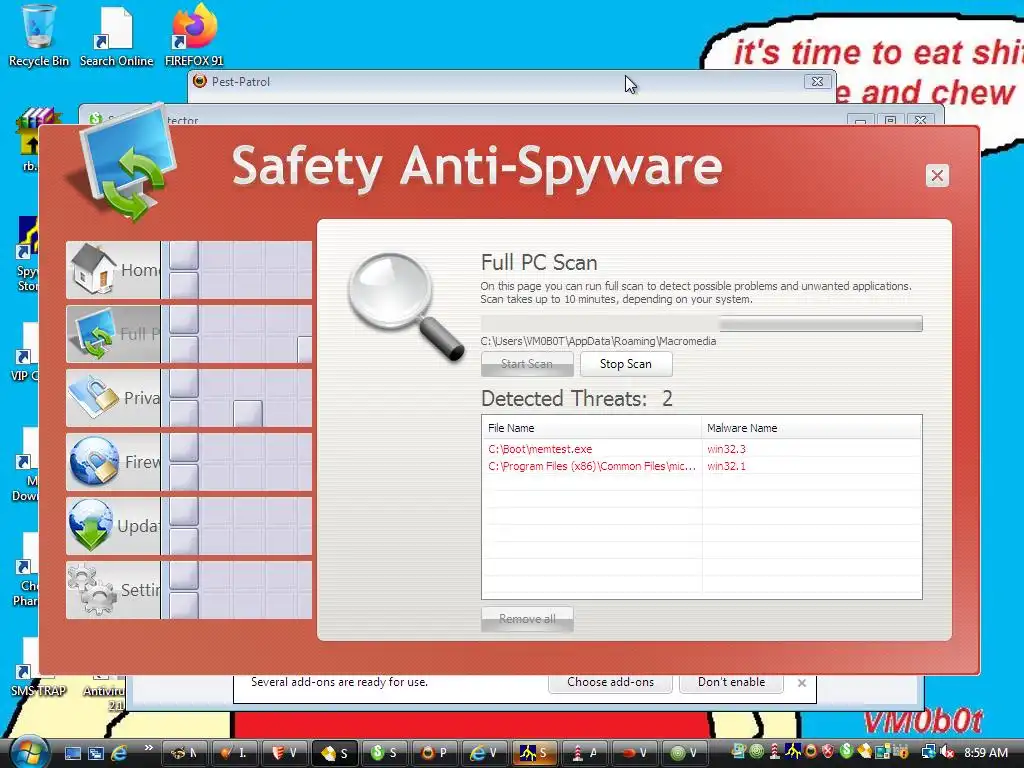
Task: Select the C:\Program Files (x86)\Common Files threat row
Action: coord(701,466)
